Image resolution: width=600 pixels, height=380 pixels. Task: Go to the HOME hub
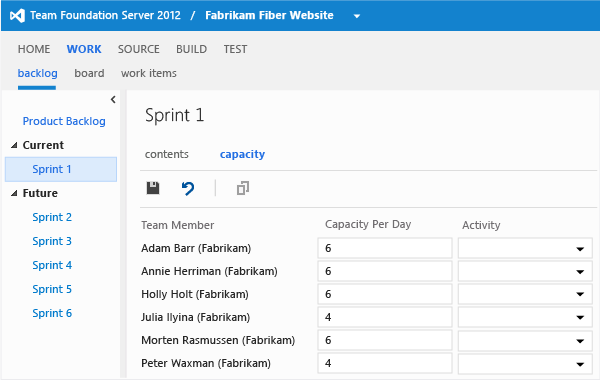click(x=34, y=49)
